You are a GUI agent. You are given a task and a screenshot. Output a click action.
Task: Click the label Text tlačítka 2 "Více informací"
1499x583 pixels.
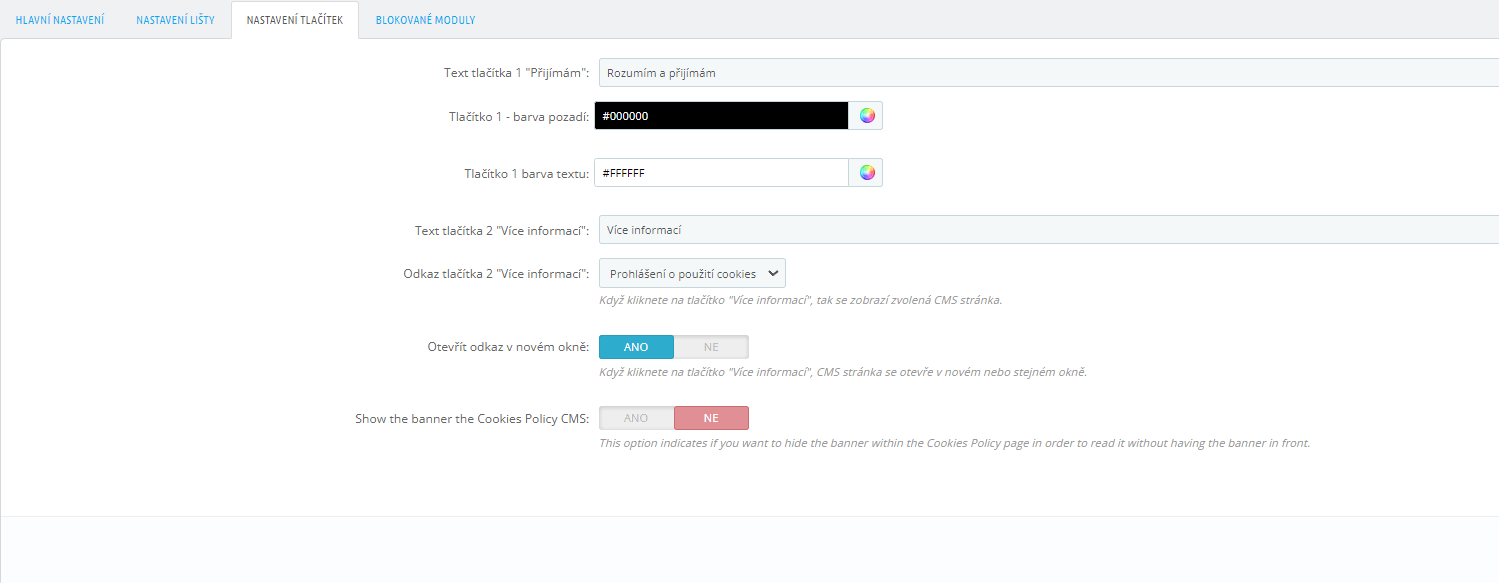point(502,231)
